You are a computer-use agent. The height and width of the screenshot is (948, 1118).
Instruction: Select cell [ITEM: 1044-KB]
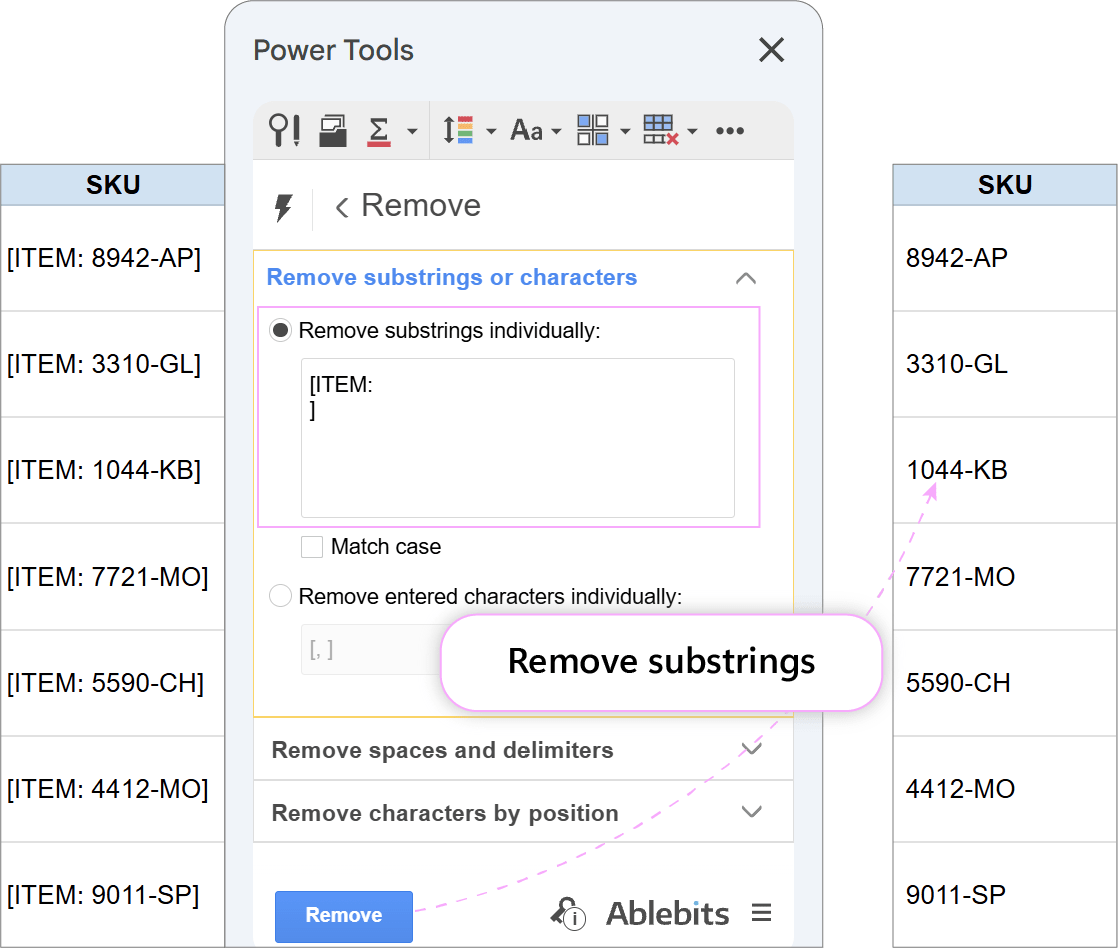coord(113,470)
